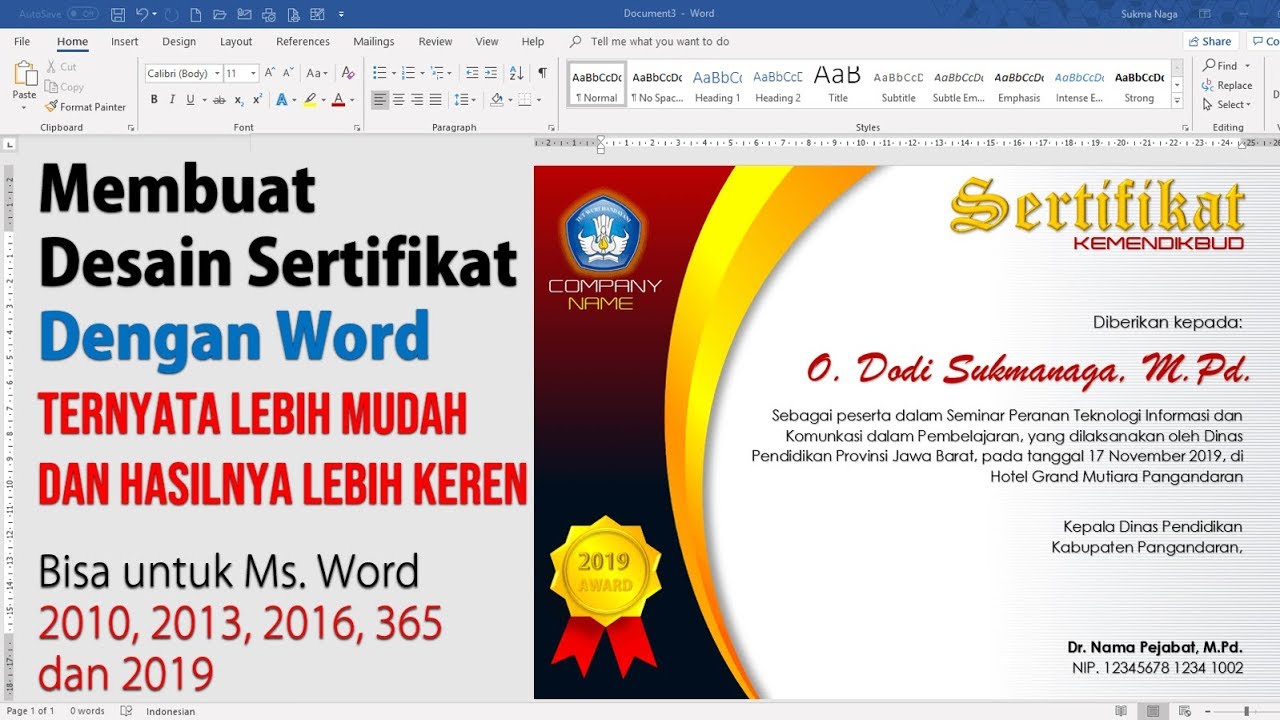1280x720 pixels.
Task: Apply superscript formatting
Action: 257,100
